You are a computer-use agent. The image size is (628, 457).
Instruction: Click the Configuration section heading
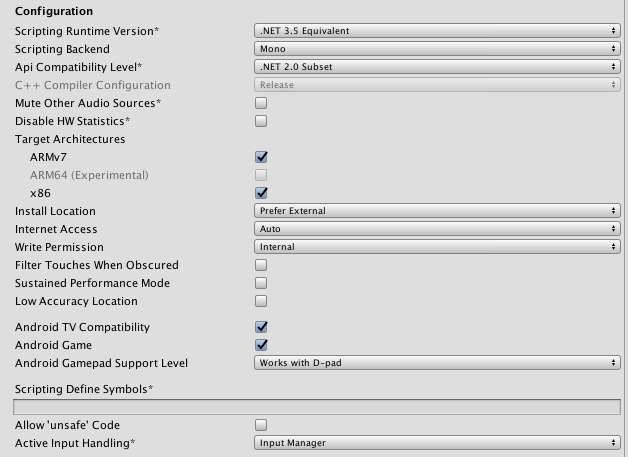(54, 11)
